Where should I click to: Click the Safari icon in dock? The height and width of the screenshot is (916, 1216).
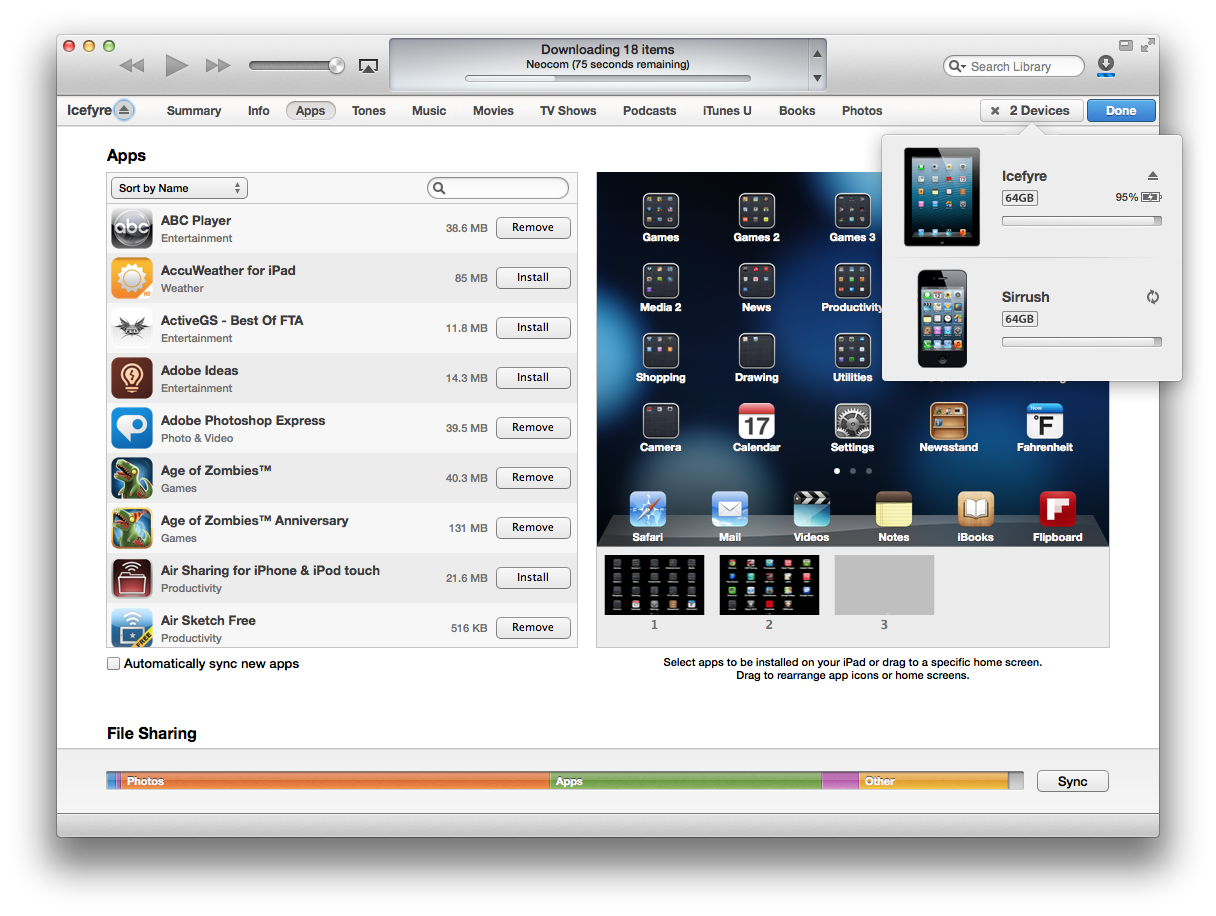tap(648, 510)
